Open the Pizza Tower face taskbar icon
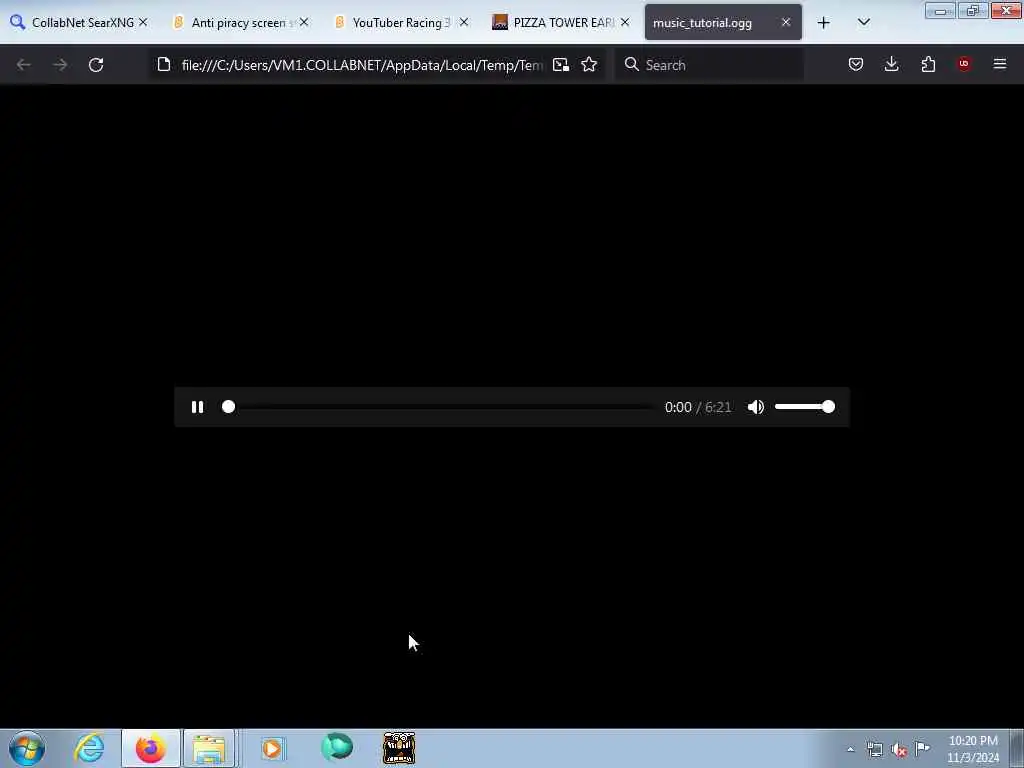The height and width of the screenshot is (768, 1024). [399, 748]
